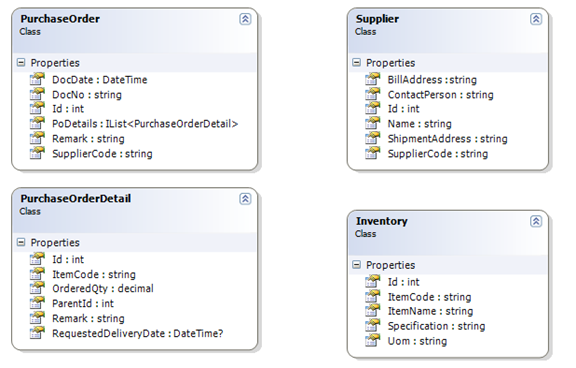Click property icon beside ContactPerson
Screen dimensions: 576x368
372,94
